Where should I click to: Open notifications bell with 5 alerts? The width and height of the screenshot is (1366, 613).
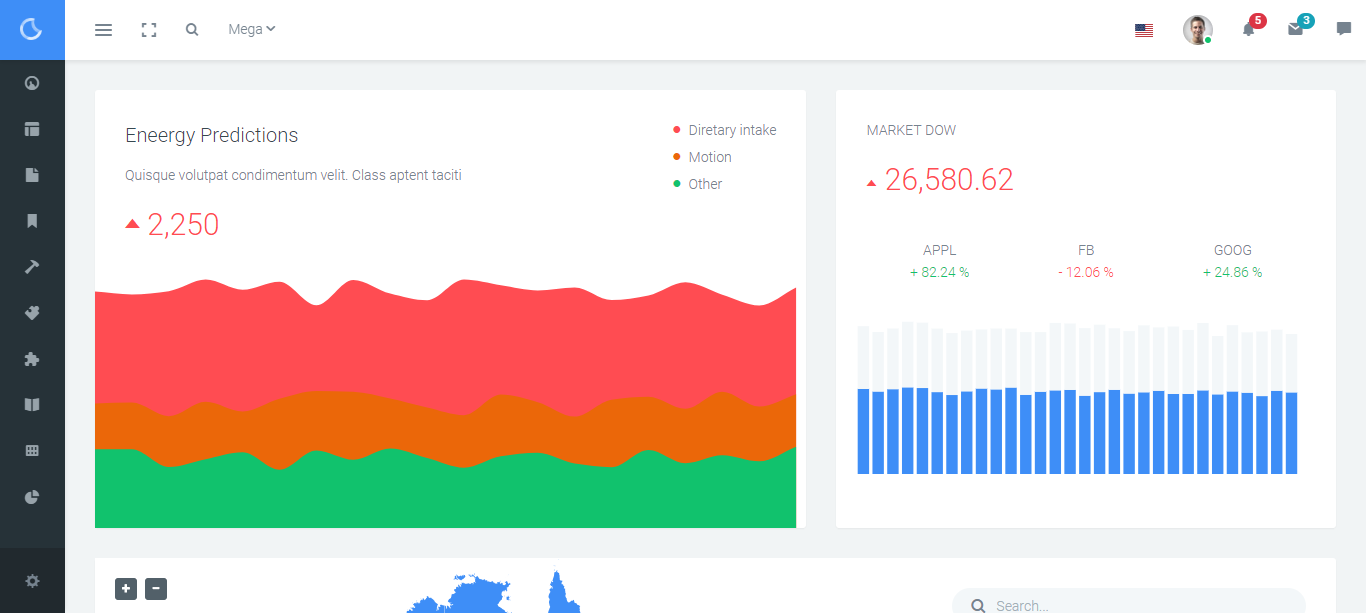tap(1249, 29)
